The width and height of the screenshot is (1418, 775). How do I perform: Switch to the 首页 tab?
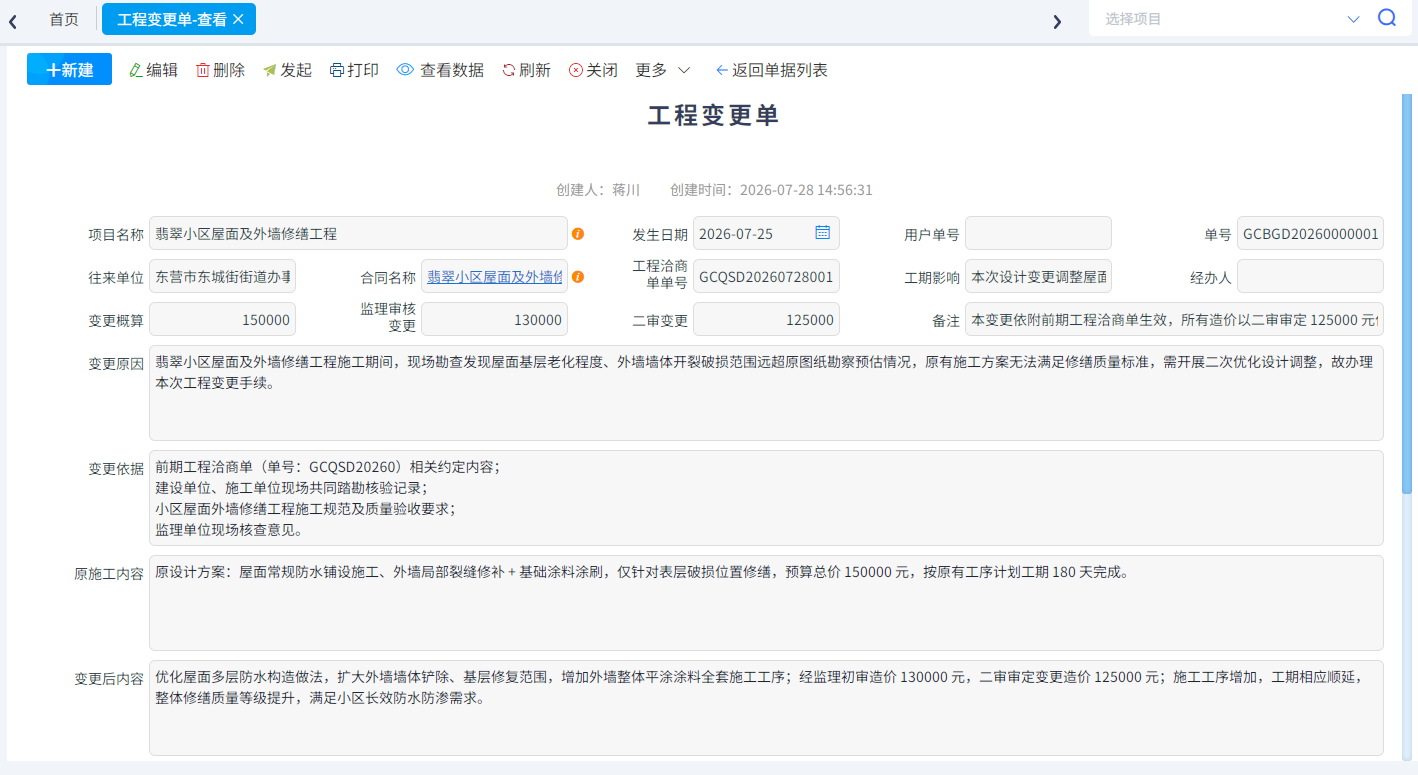tap(64, 19)
